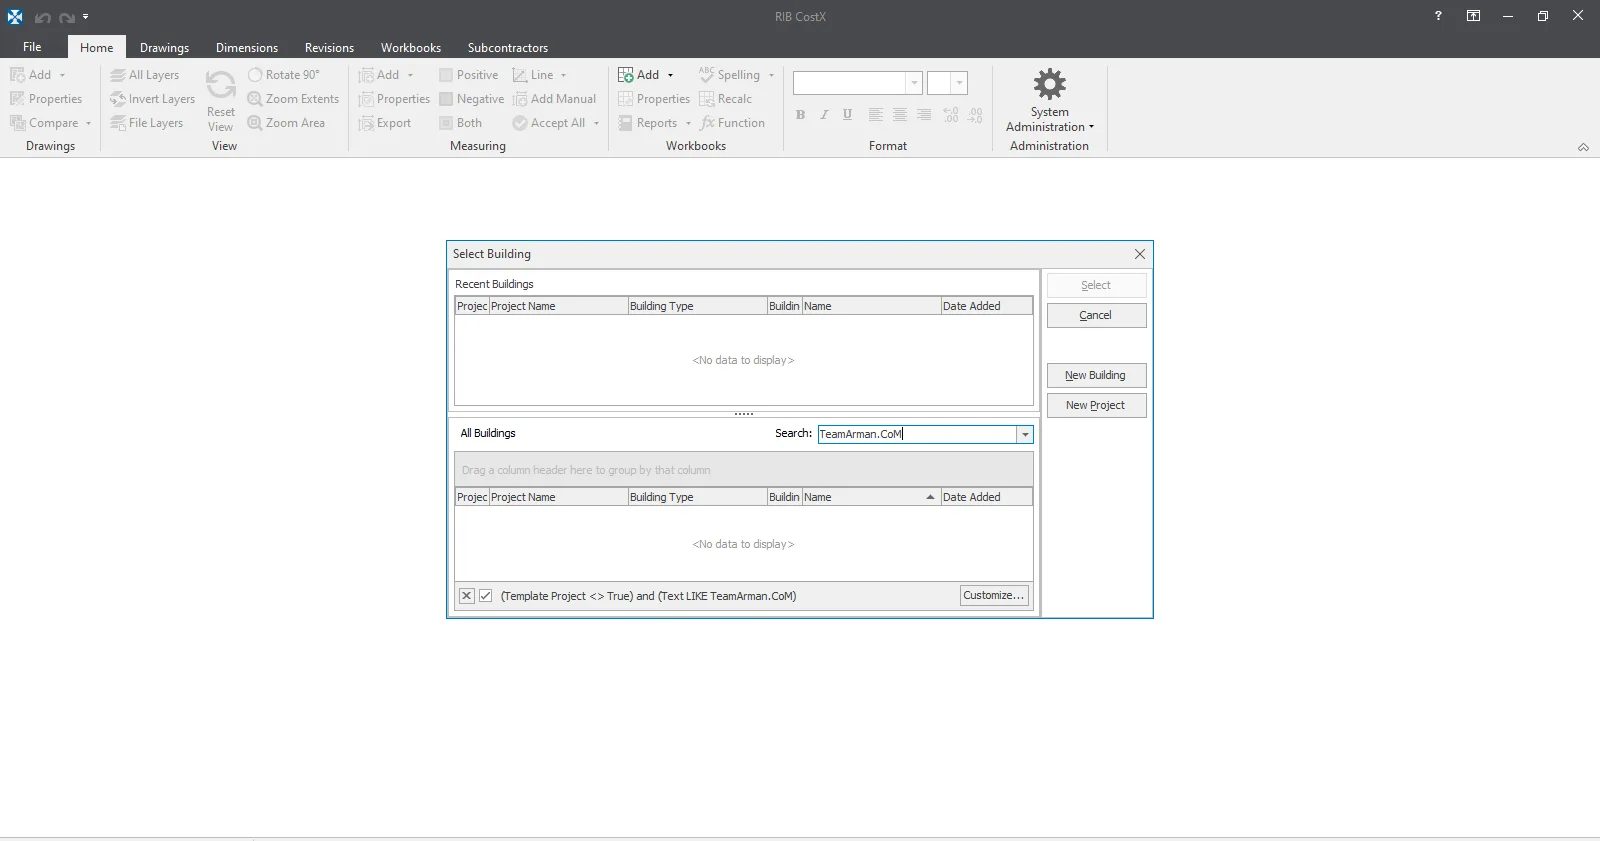The width and height of the screenshot is (1600, 841).
Task: Open the System Administration gear menu
Action: (x=1050, y=100)
